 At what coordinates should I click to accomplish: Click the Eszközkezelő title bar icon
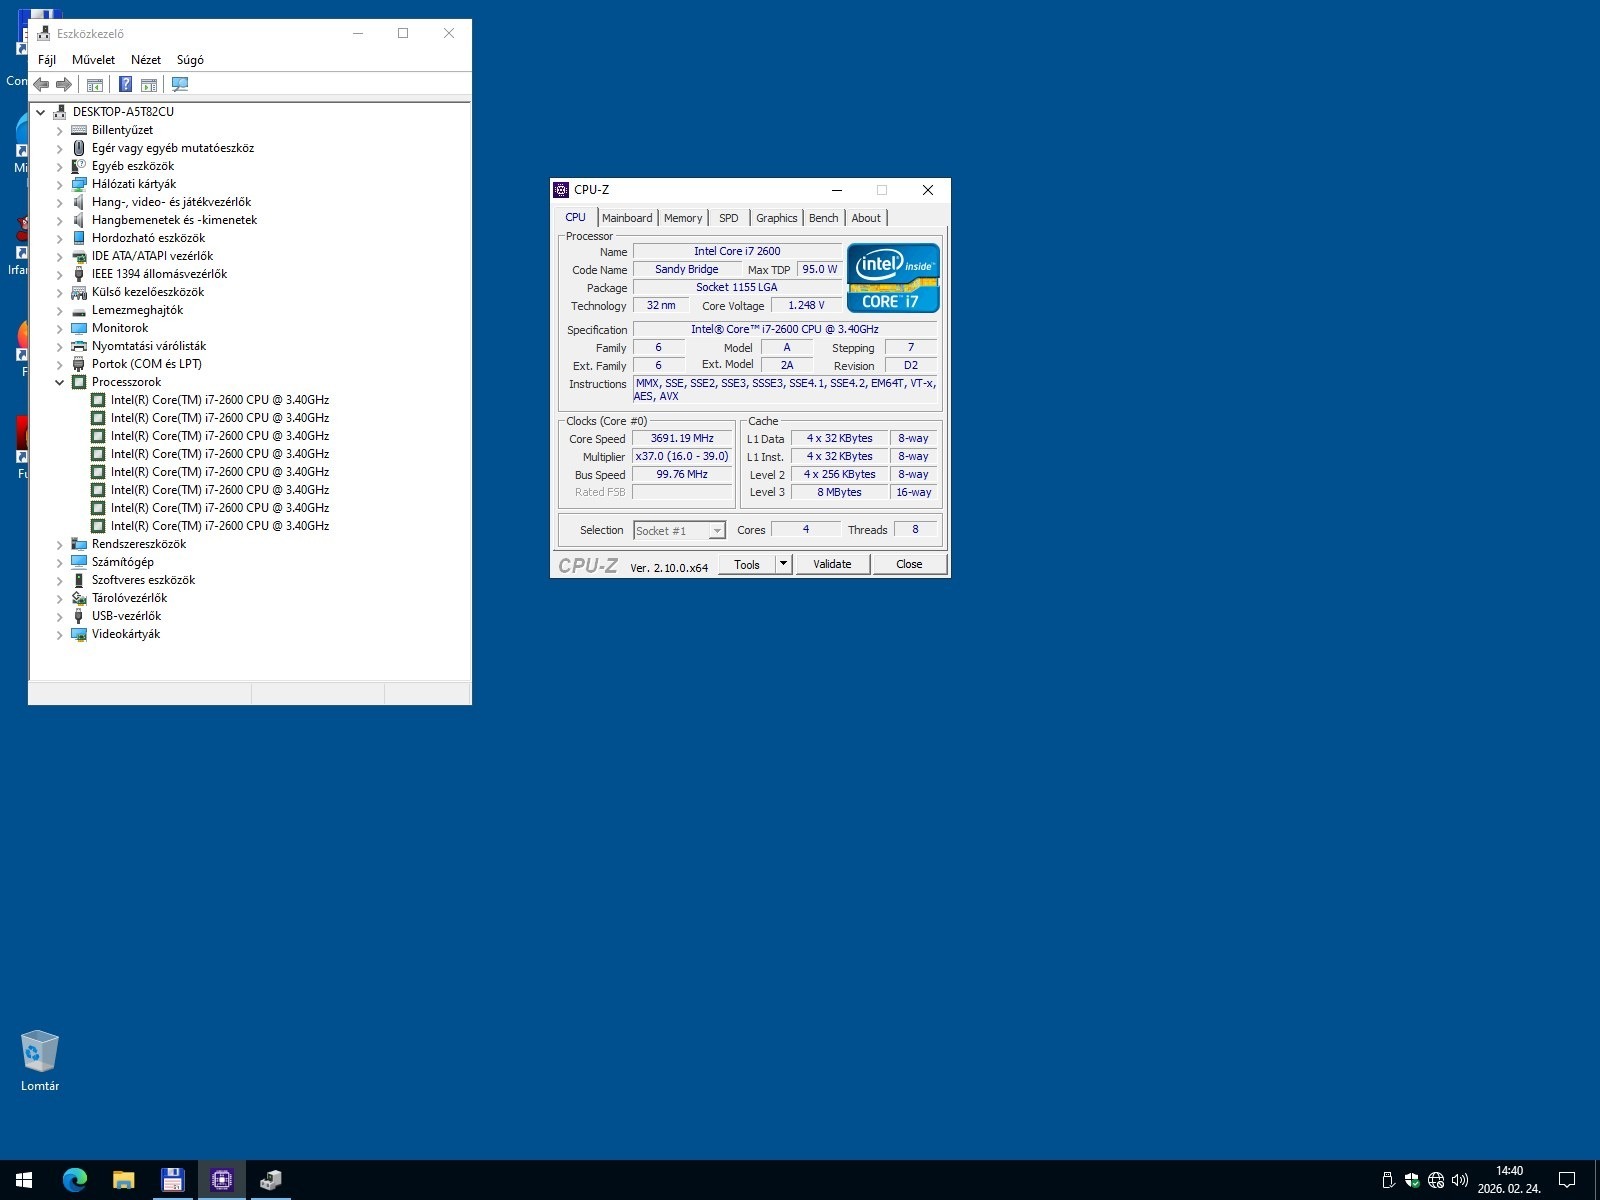click(43, 34)
